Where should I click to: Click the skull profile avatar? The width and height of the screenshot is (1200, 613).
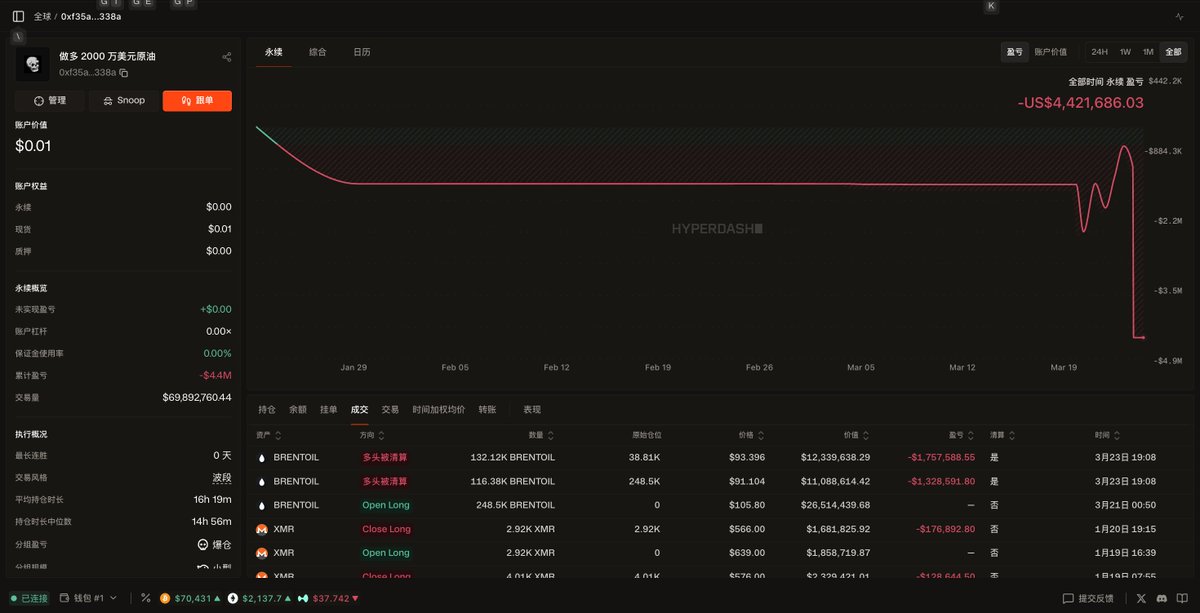pos(32,64)
